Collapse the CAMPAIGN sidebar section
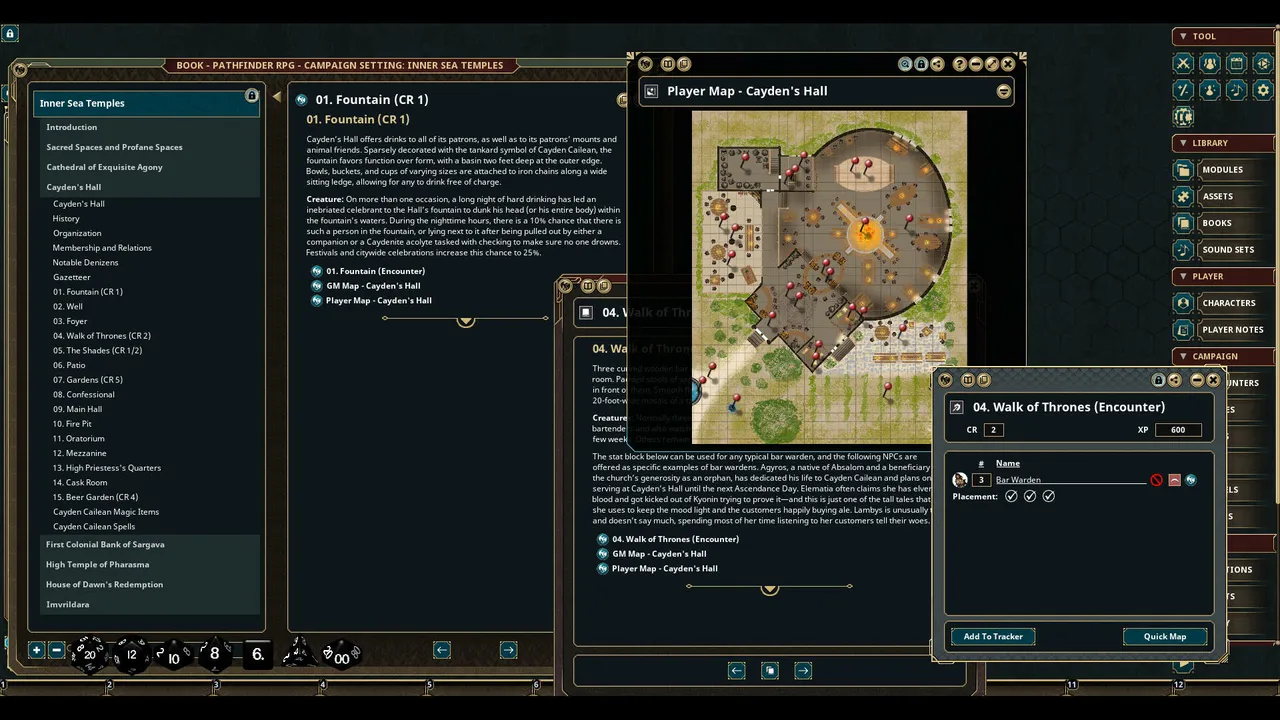 click(1183, 356)
